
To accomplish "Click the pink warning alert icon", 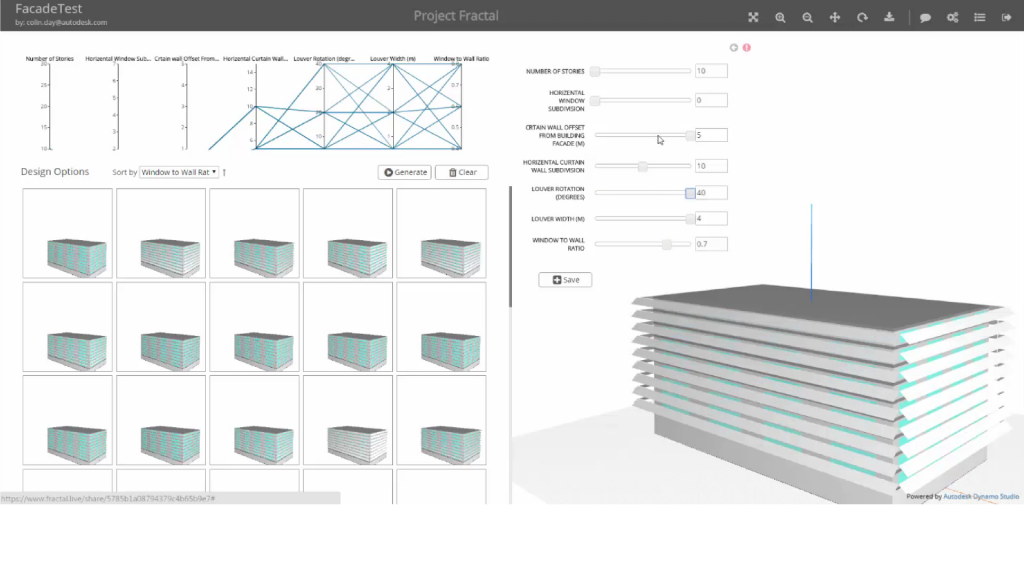I will click(746, 47).
